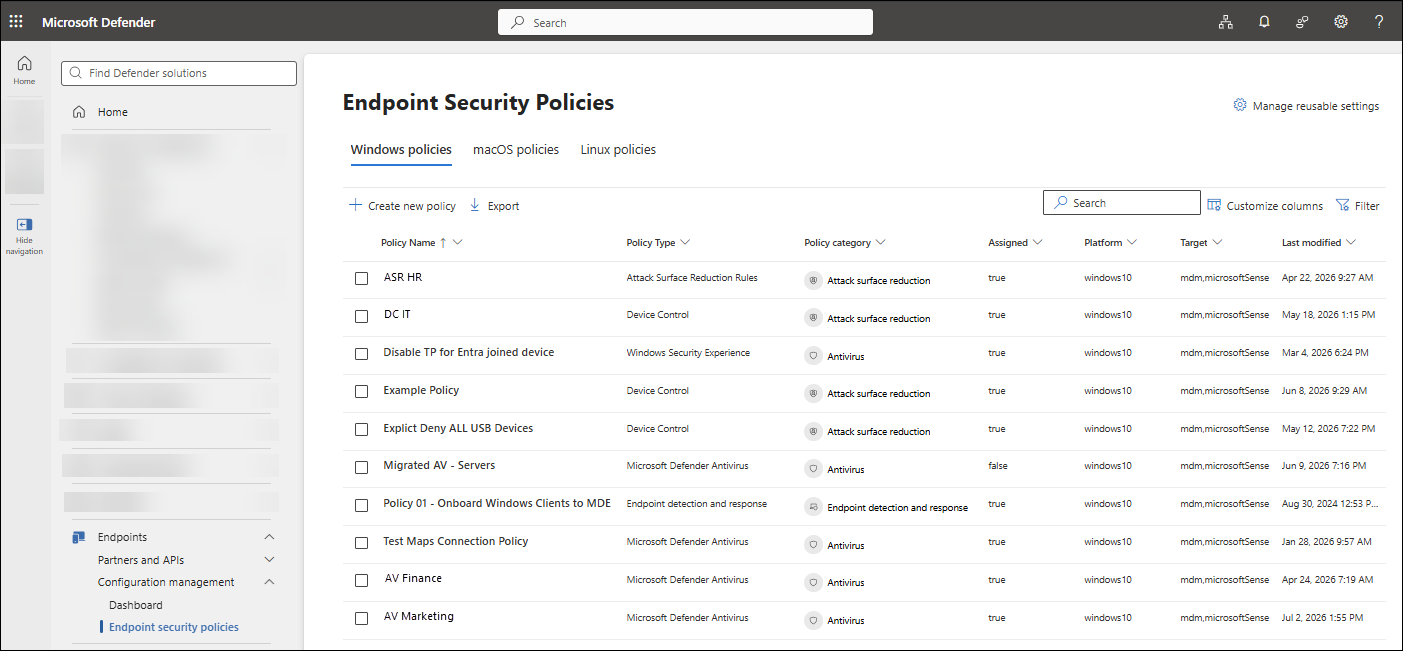Click the Filter funnel icon
This screenshot has height=651, width=1403.
[1343, 205]
